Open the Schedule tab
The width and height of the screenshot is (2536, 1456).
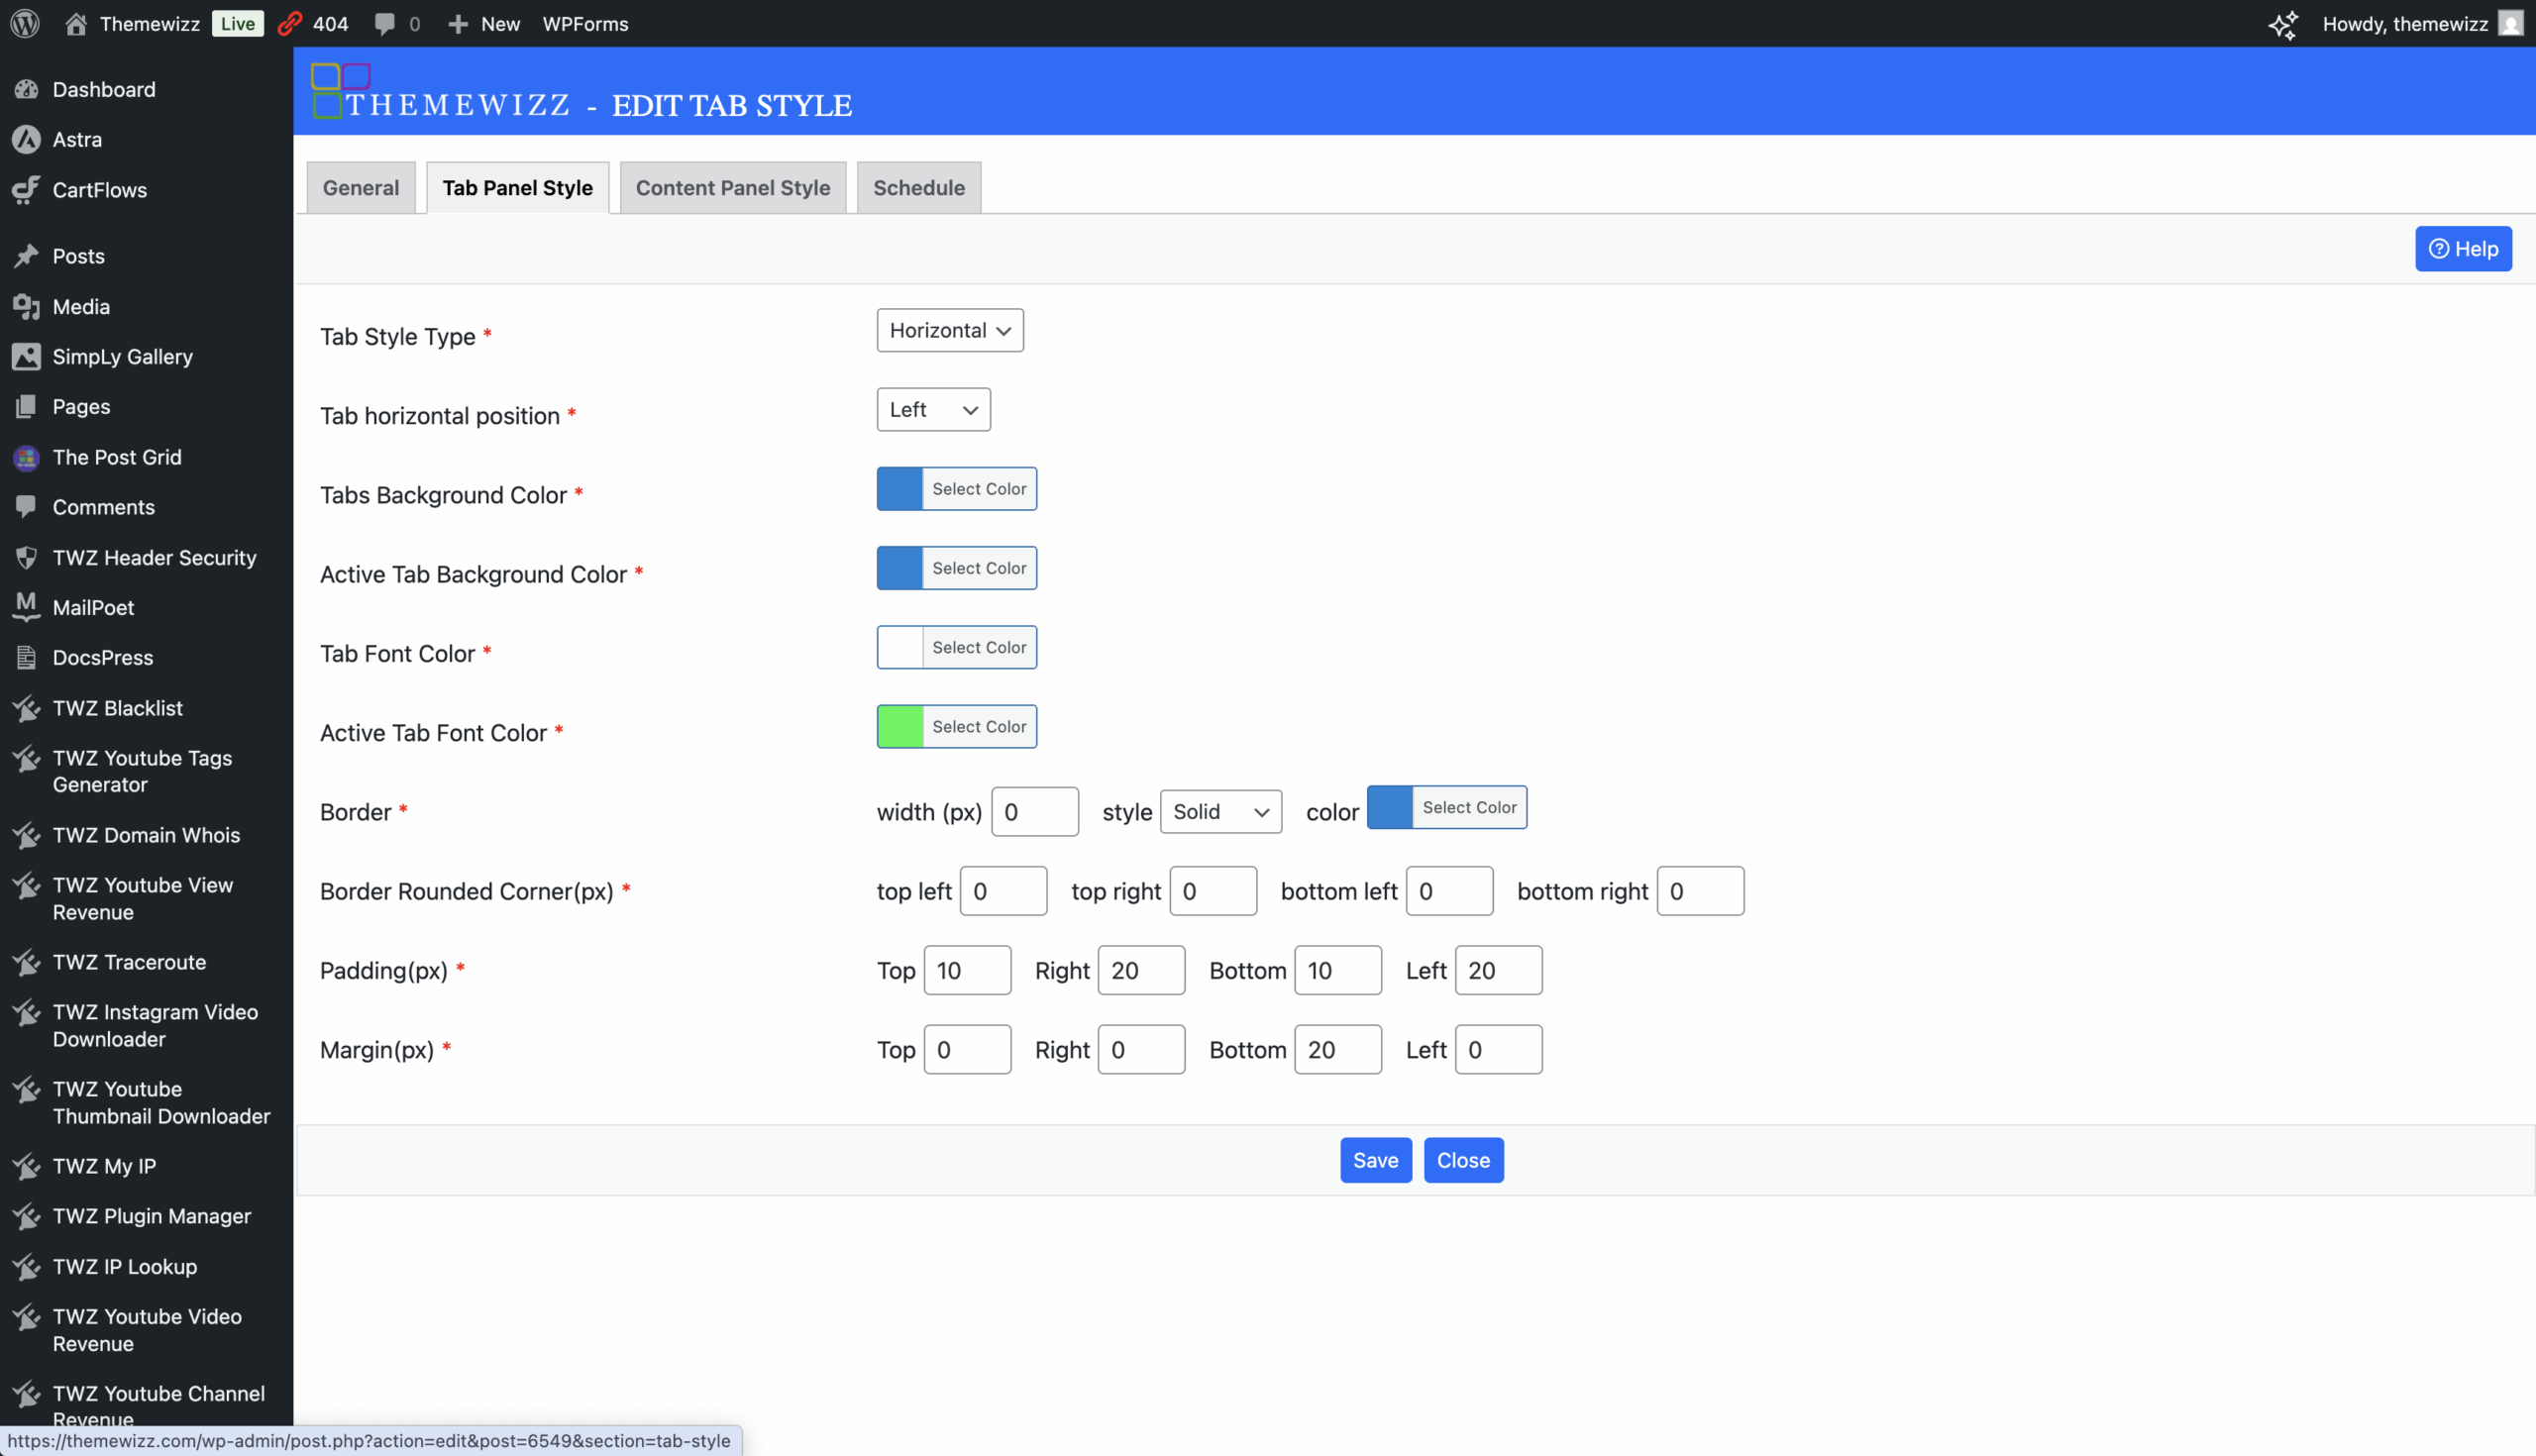(x=919, y=187)
